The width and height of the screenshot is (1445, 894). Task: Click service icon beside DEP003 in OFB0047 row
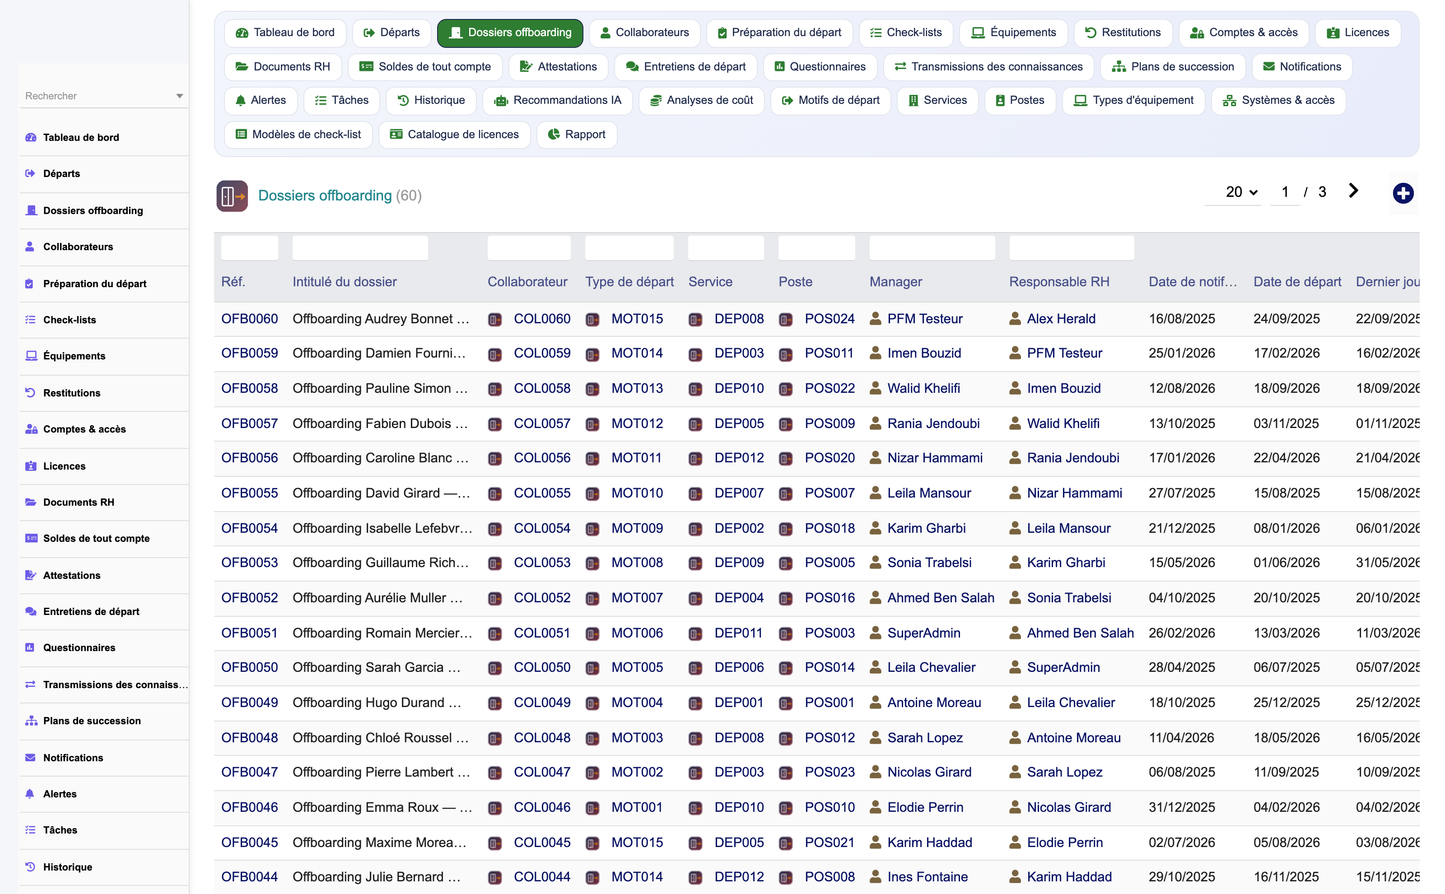coord(695,773)
